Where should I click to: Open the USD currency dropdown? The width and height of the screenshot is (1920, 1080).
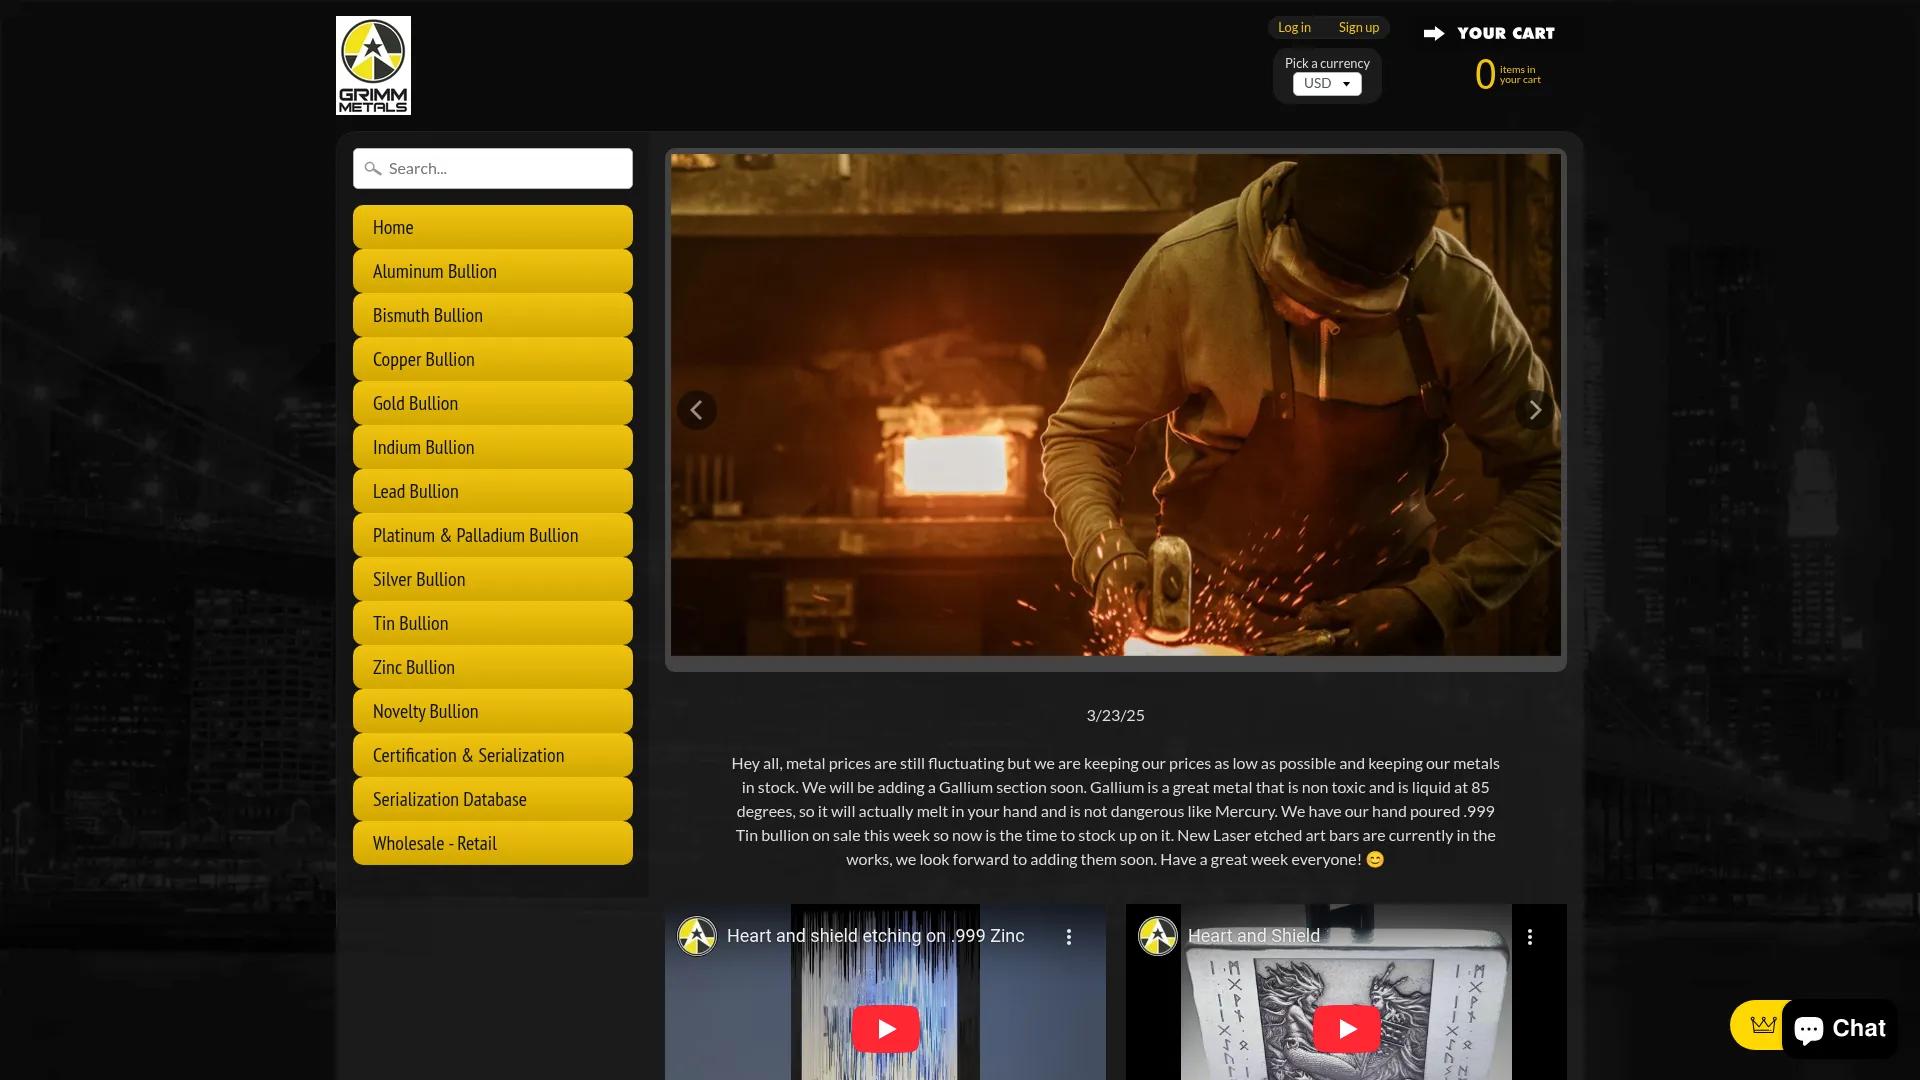(x=1326, y=84)
